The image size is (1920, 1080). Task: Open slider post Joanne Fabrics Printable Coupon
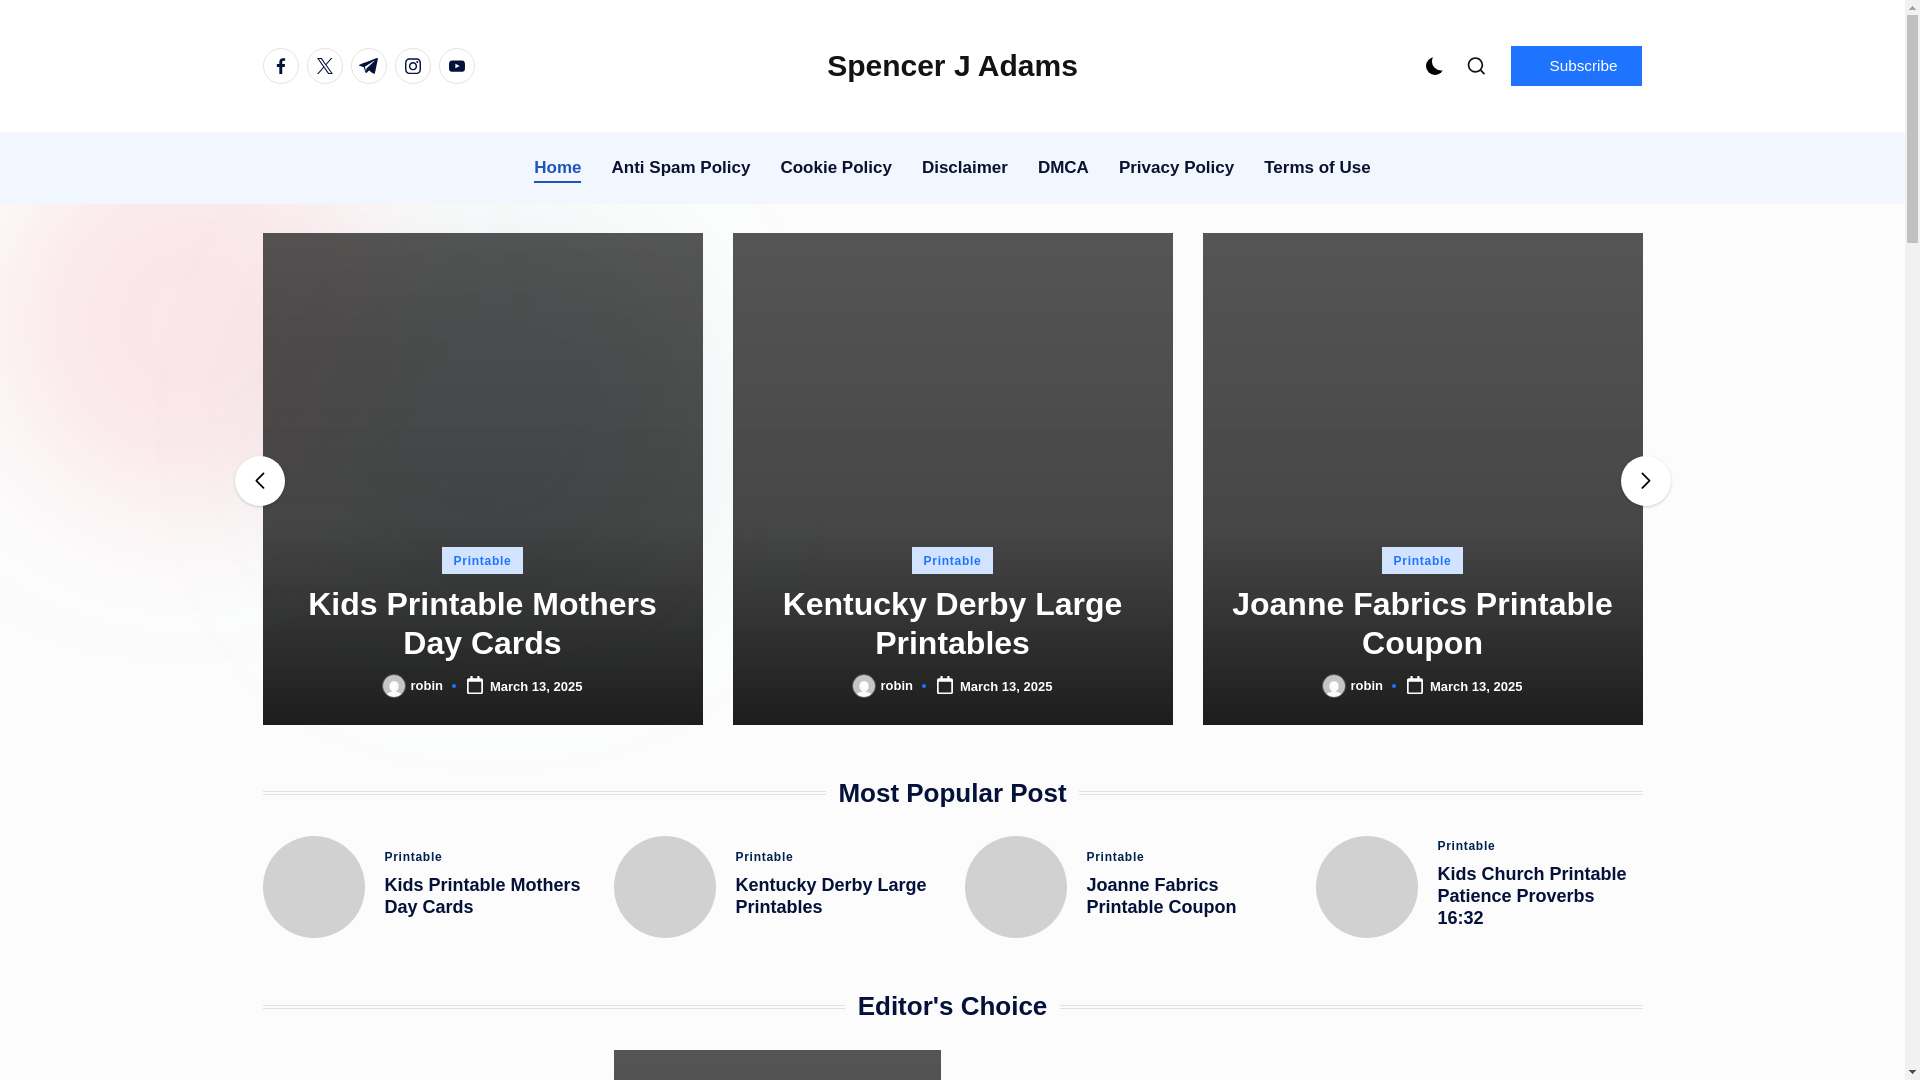(x=1422, y=623)
